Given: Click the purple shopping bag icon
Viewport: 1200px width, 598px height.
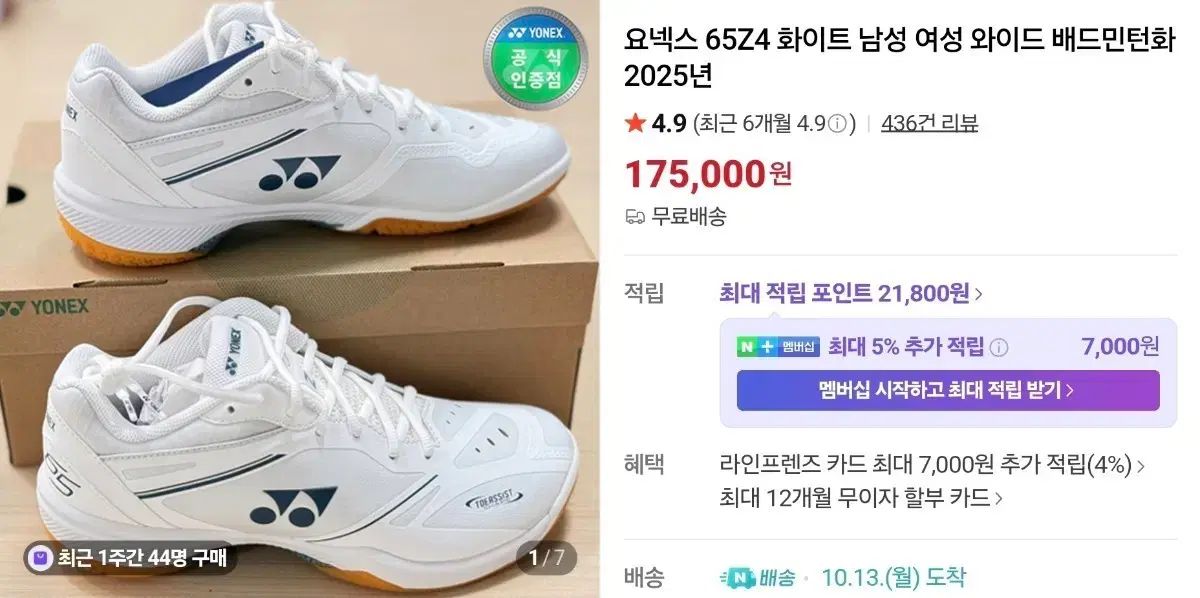Looking at the screenshot, I should coord(40,557).
